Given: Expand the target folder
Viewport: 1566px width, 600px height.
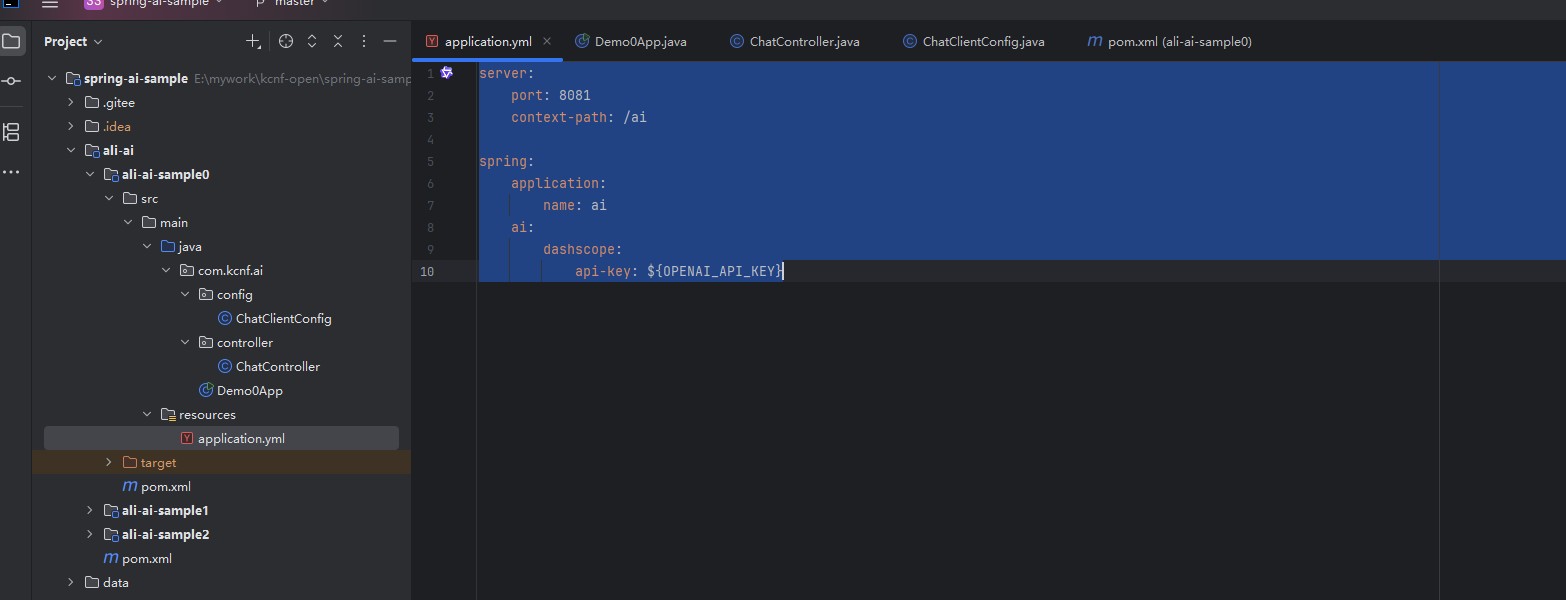Looking at the screenshot, I should coord(109,462).
